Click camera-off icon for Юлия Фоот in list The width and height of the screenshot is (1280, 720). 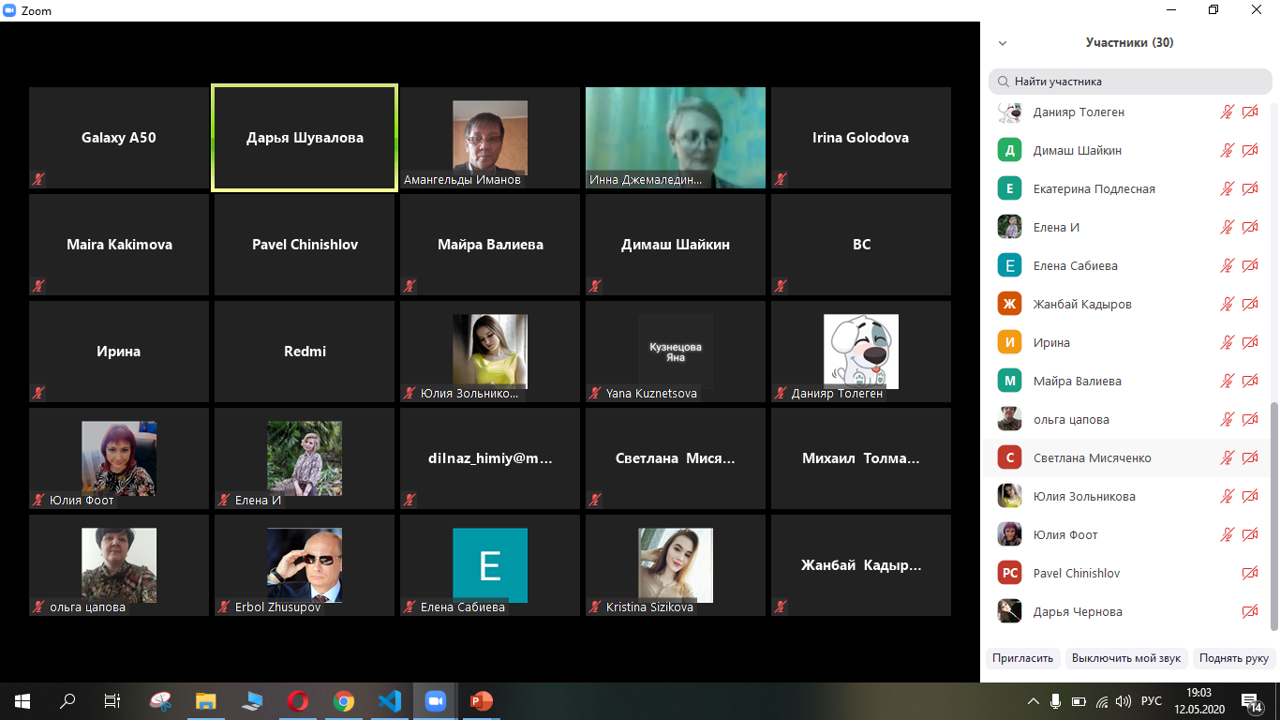tap(1250, 535)
